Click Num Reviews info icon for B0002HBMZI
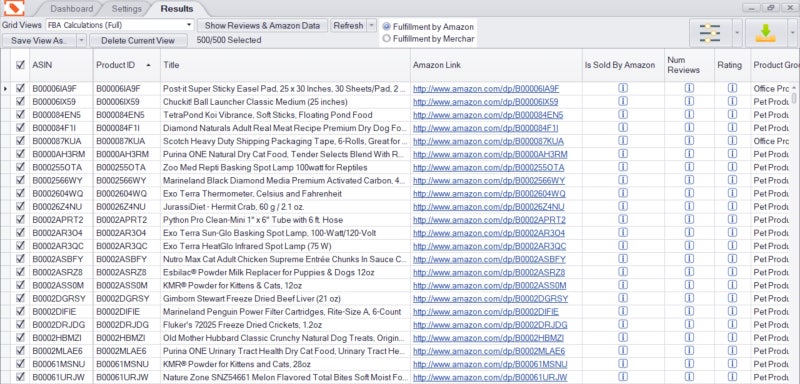 point(689,338)
